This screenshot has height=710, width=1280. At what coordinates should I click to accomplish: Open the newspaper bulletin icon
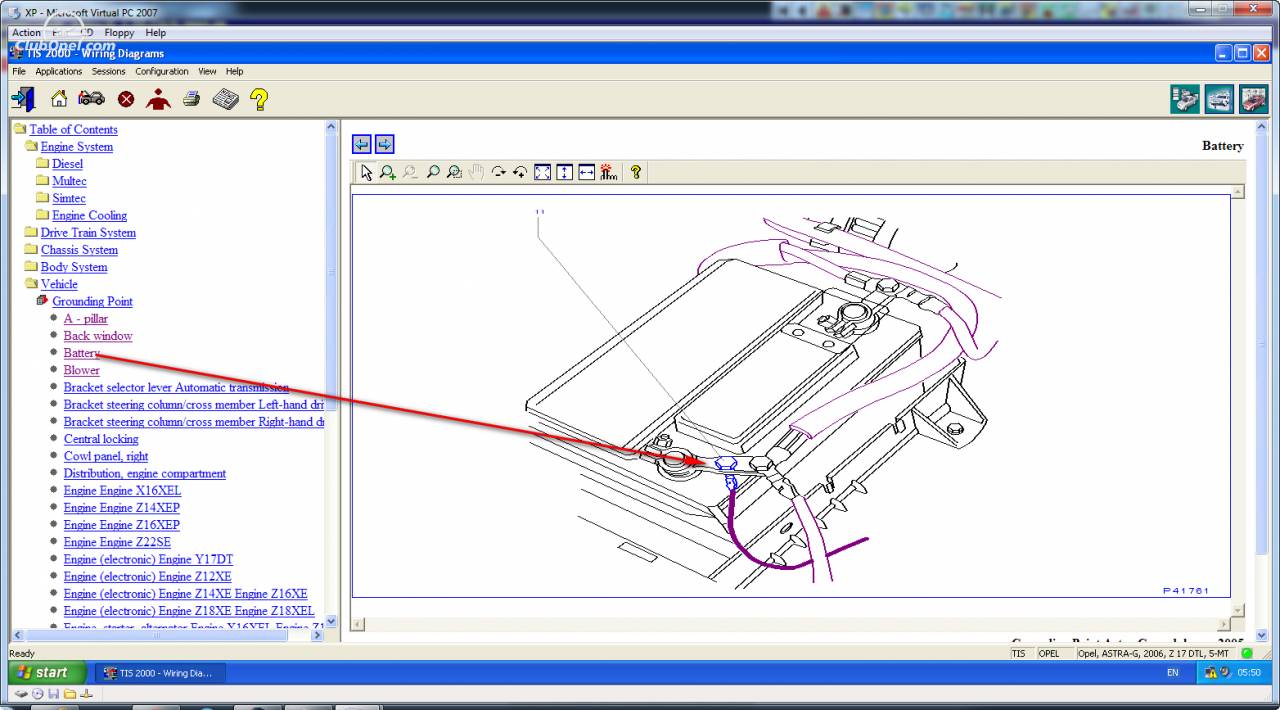click(226, 98)
